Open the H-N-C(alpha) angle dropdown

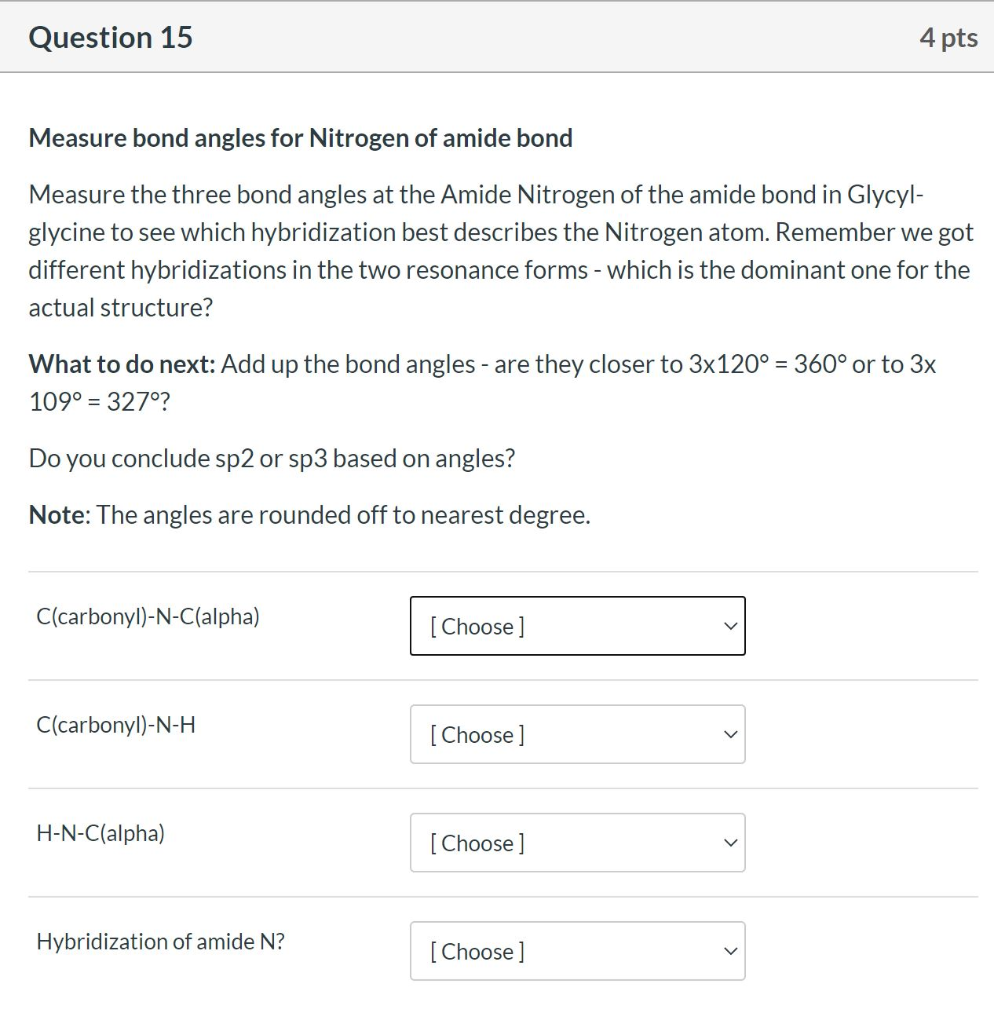[577, 843]
